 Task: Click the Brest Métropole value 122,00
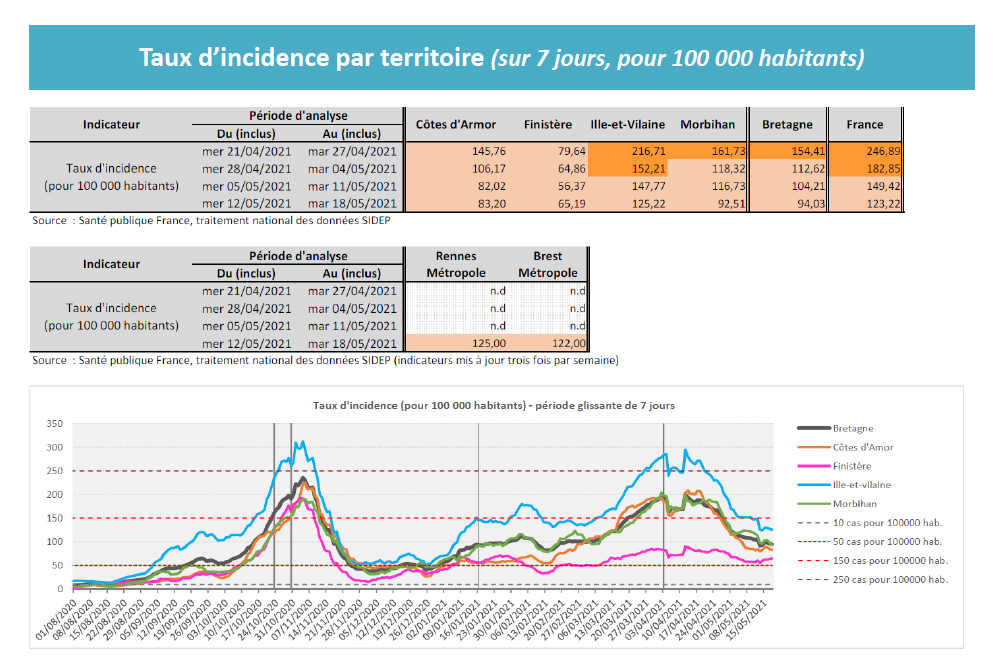547,342
